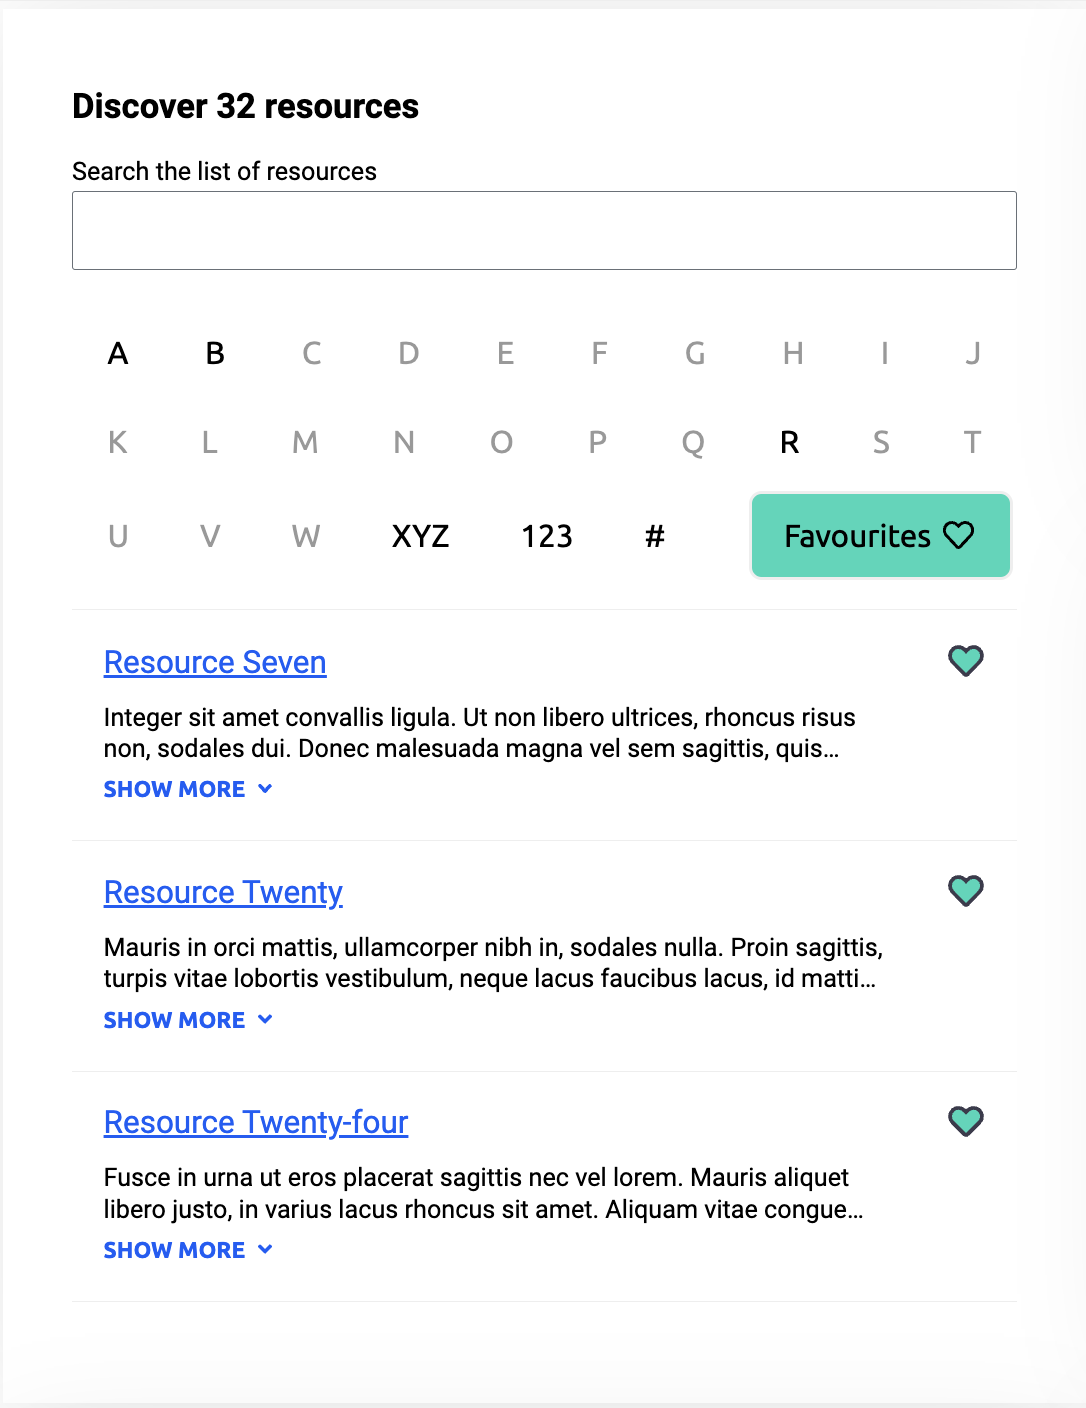1086x1408 pixels.
Task: Select the letter R filter
Action: click(790, 443)
